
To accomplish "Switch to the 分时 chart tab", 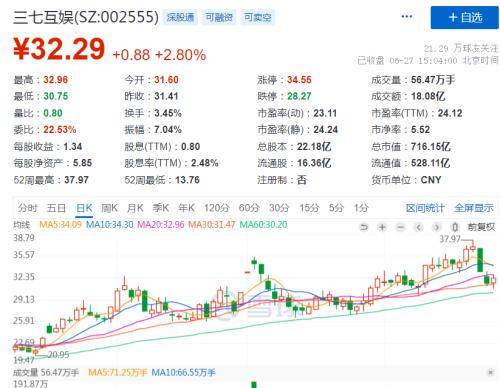I will click(x=28, y=208).
